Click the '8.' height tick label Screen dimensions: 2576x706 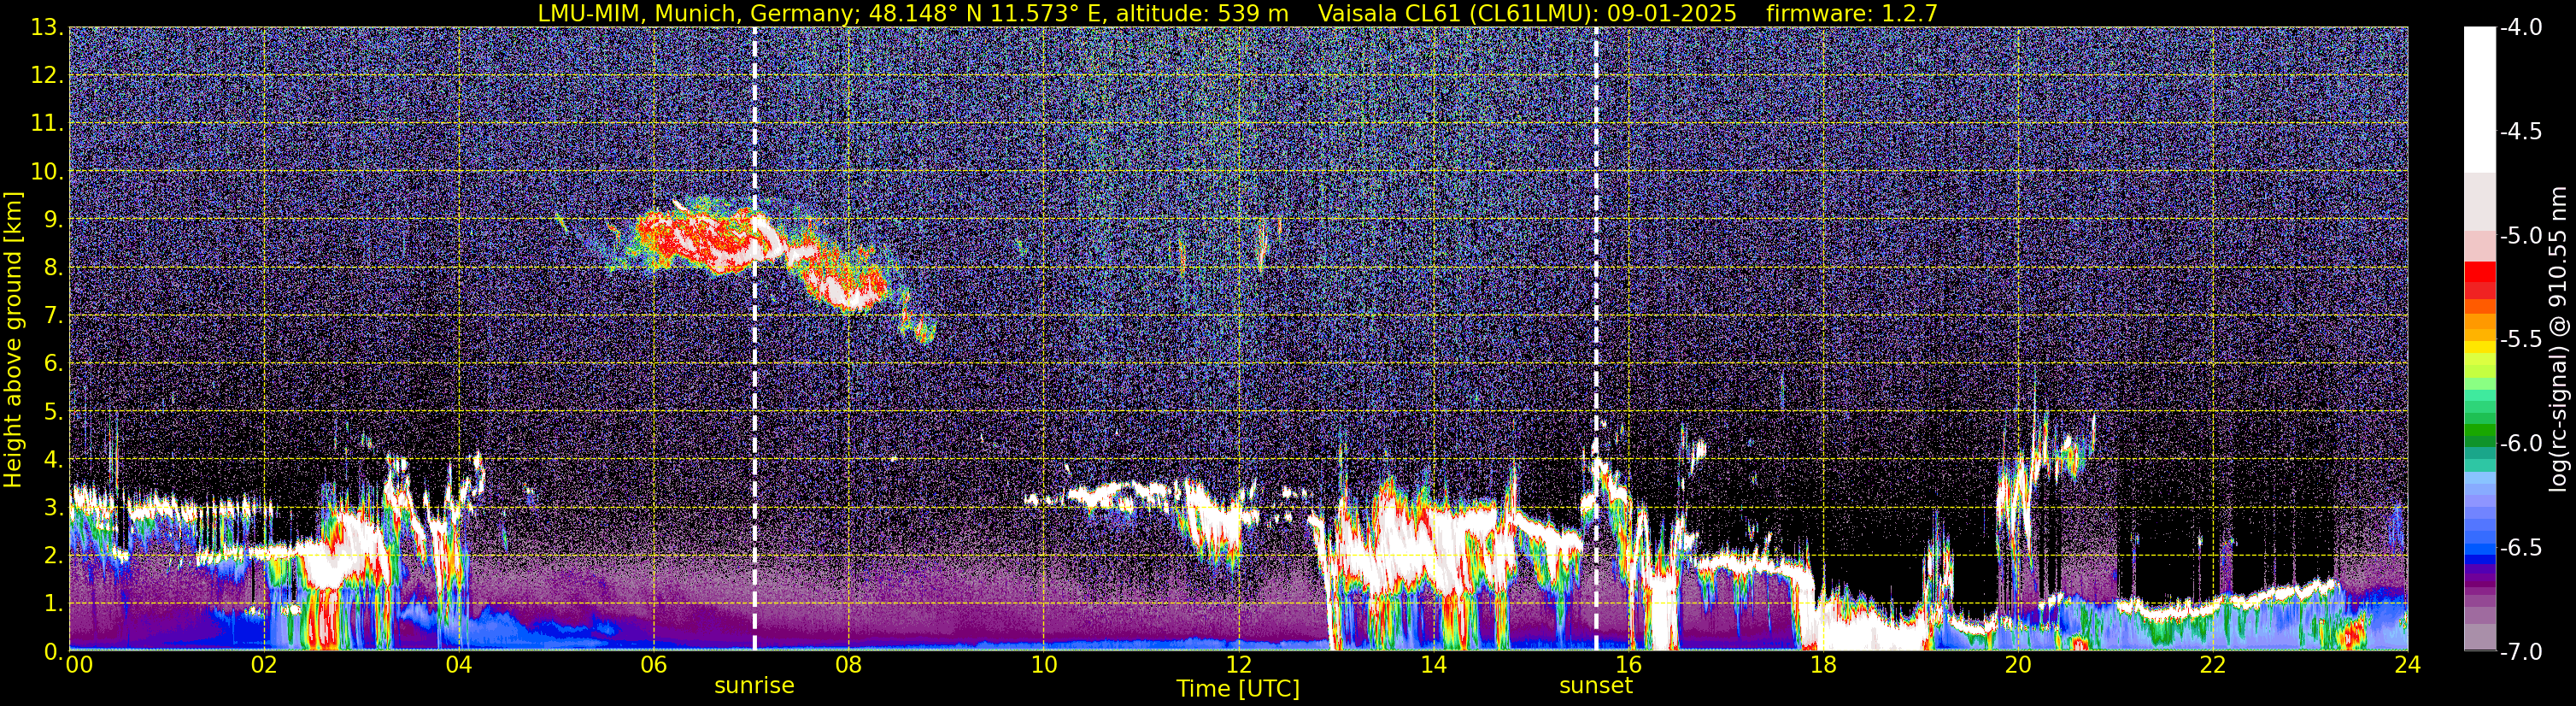[54, 267]
